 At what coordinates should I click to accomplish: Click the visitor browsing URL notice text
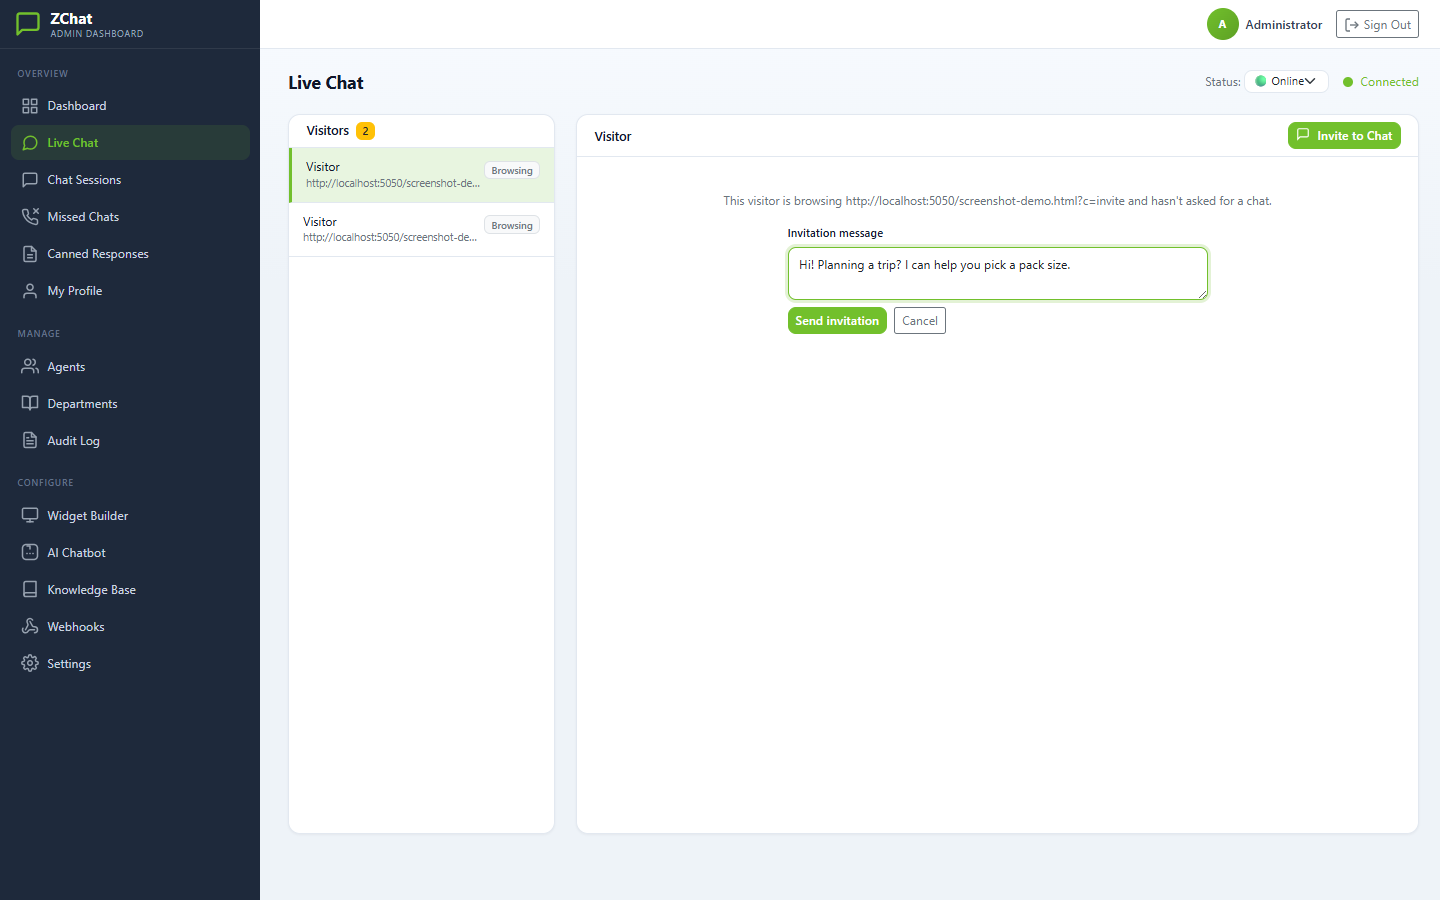(x=998, y=201)
